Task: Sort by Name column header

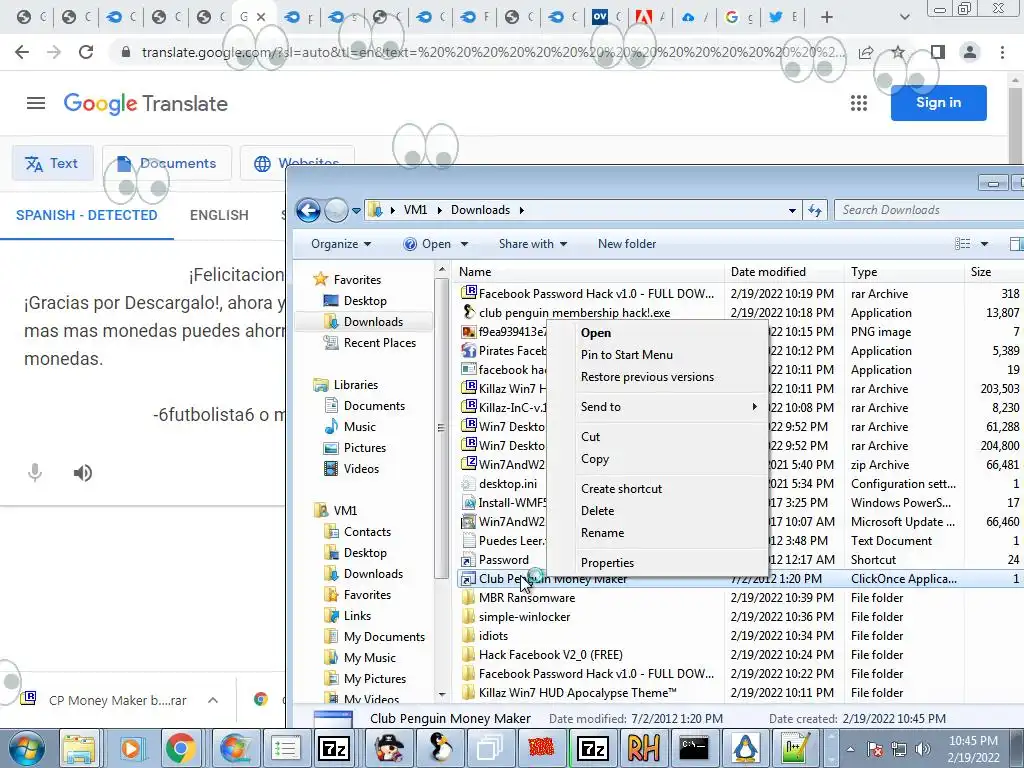Action: tap(590, 272)
